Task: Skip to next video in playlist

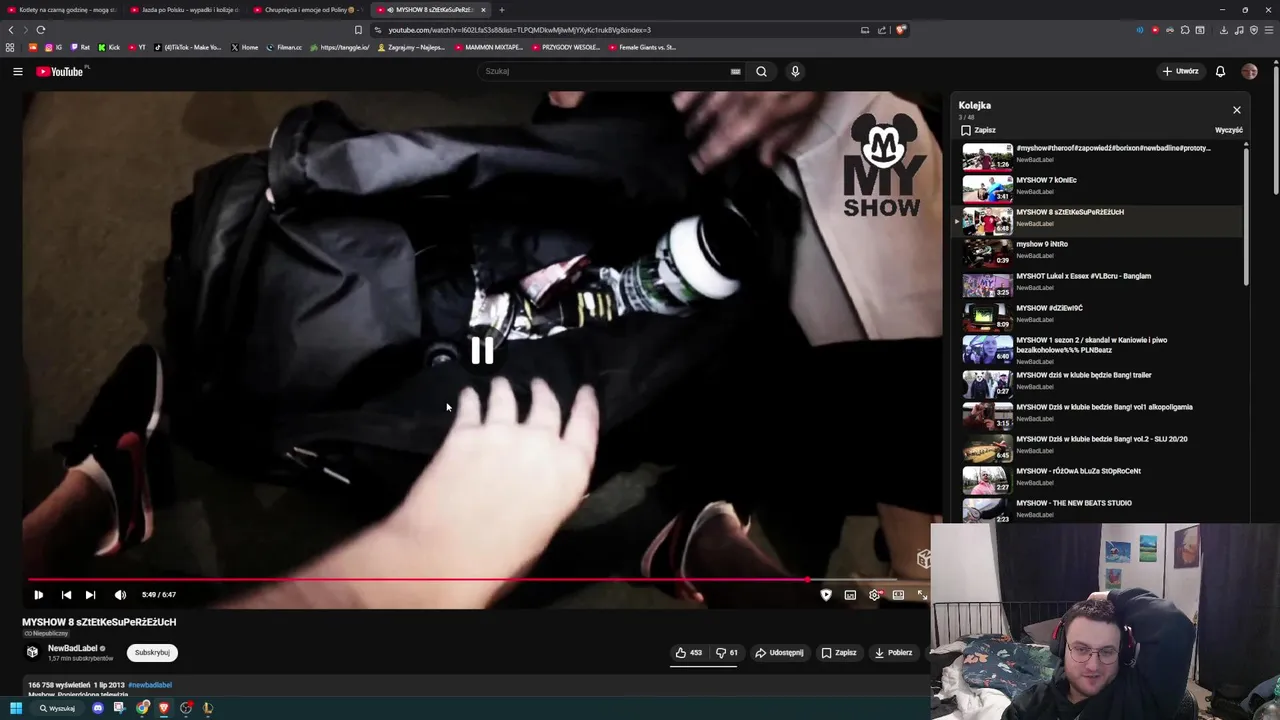Action: (90, 595)
